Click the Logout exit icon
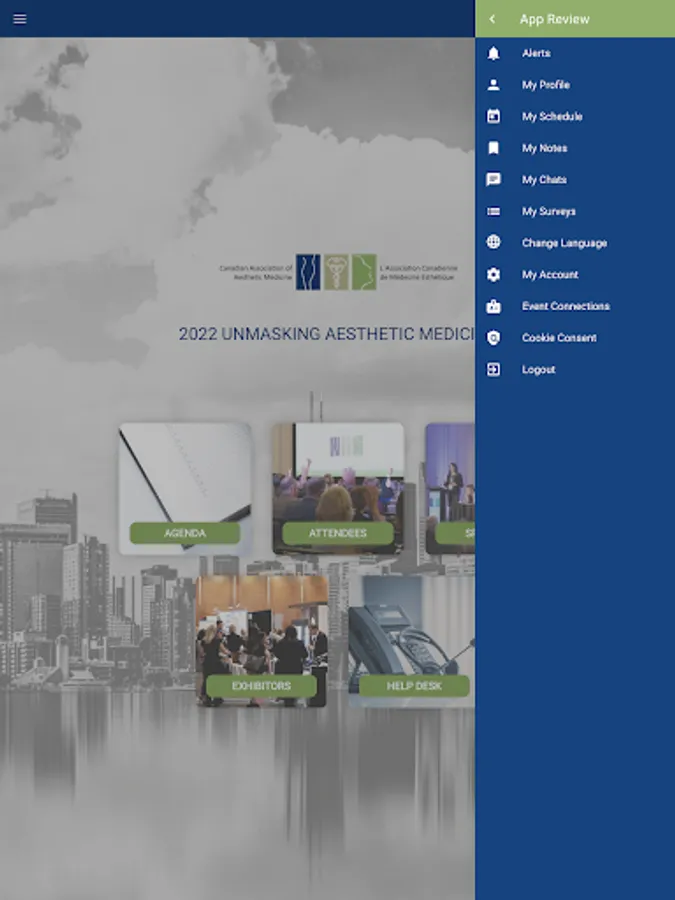Image resolution: width=675 pixels, height=900 pixels. (x=494, y=369)
